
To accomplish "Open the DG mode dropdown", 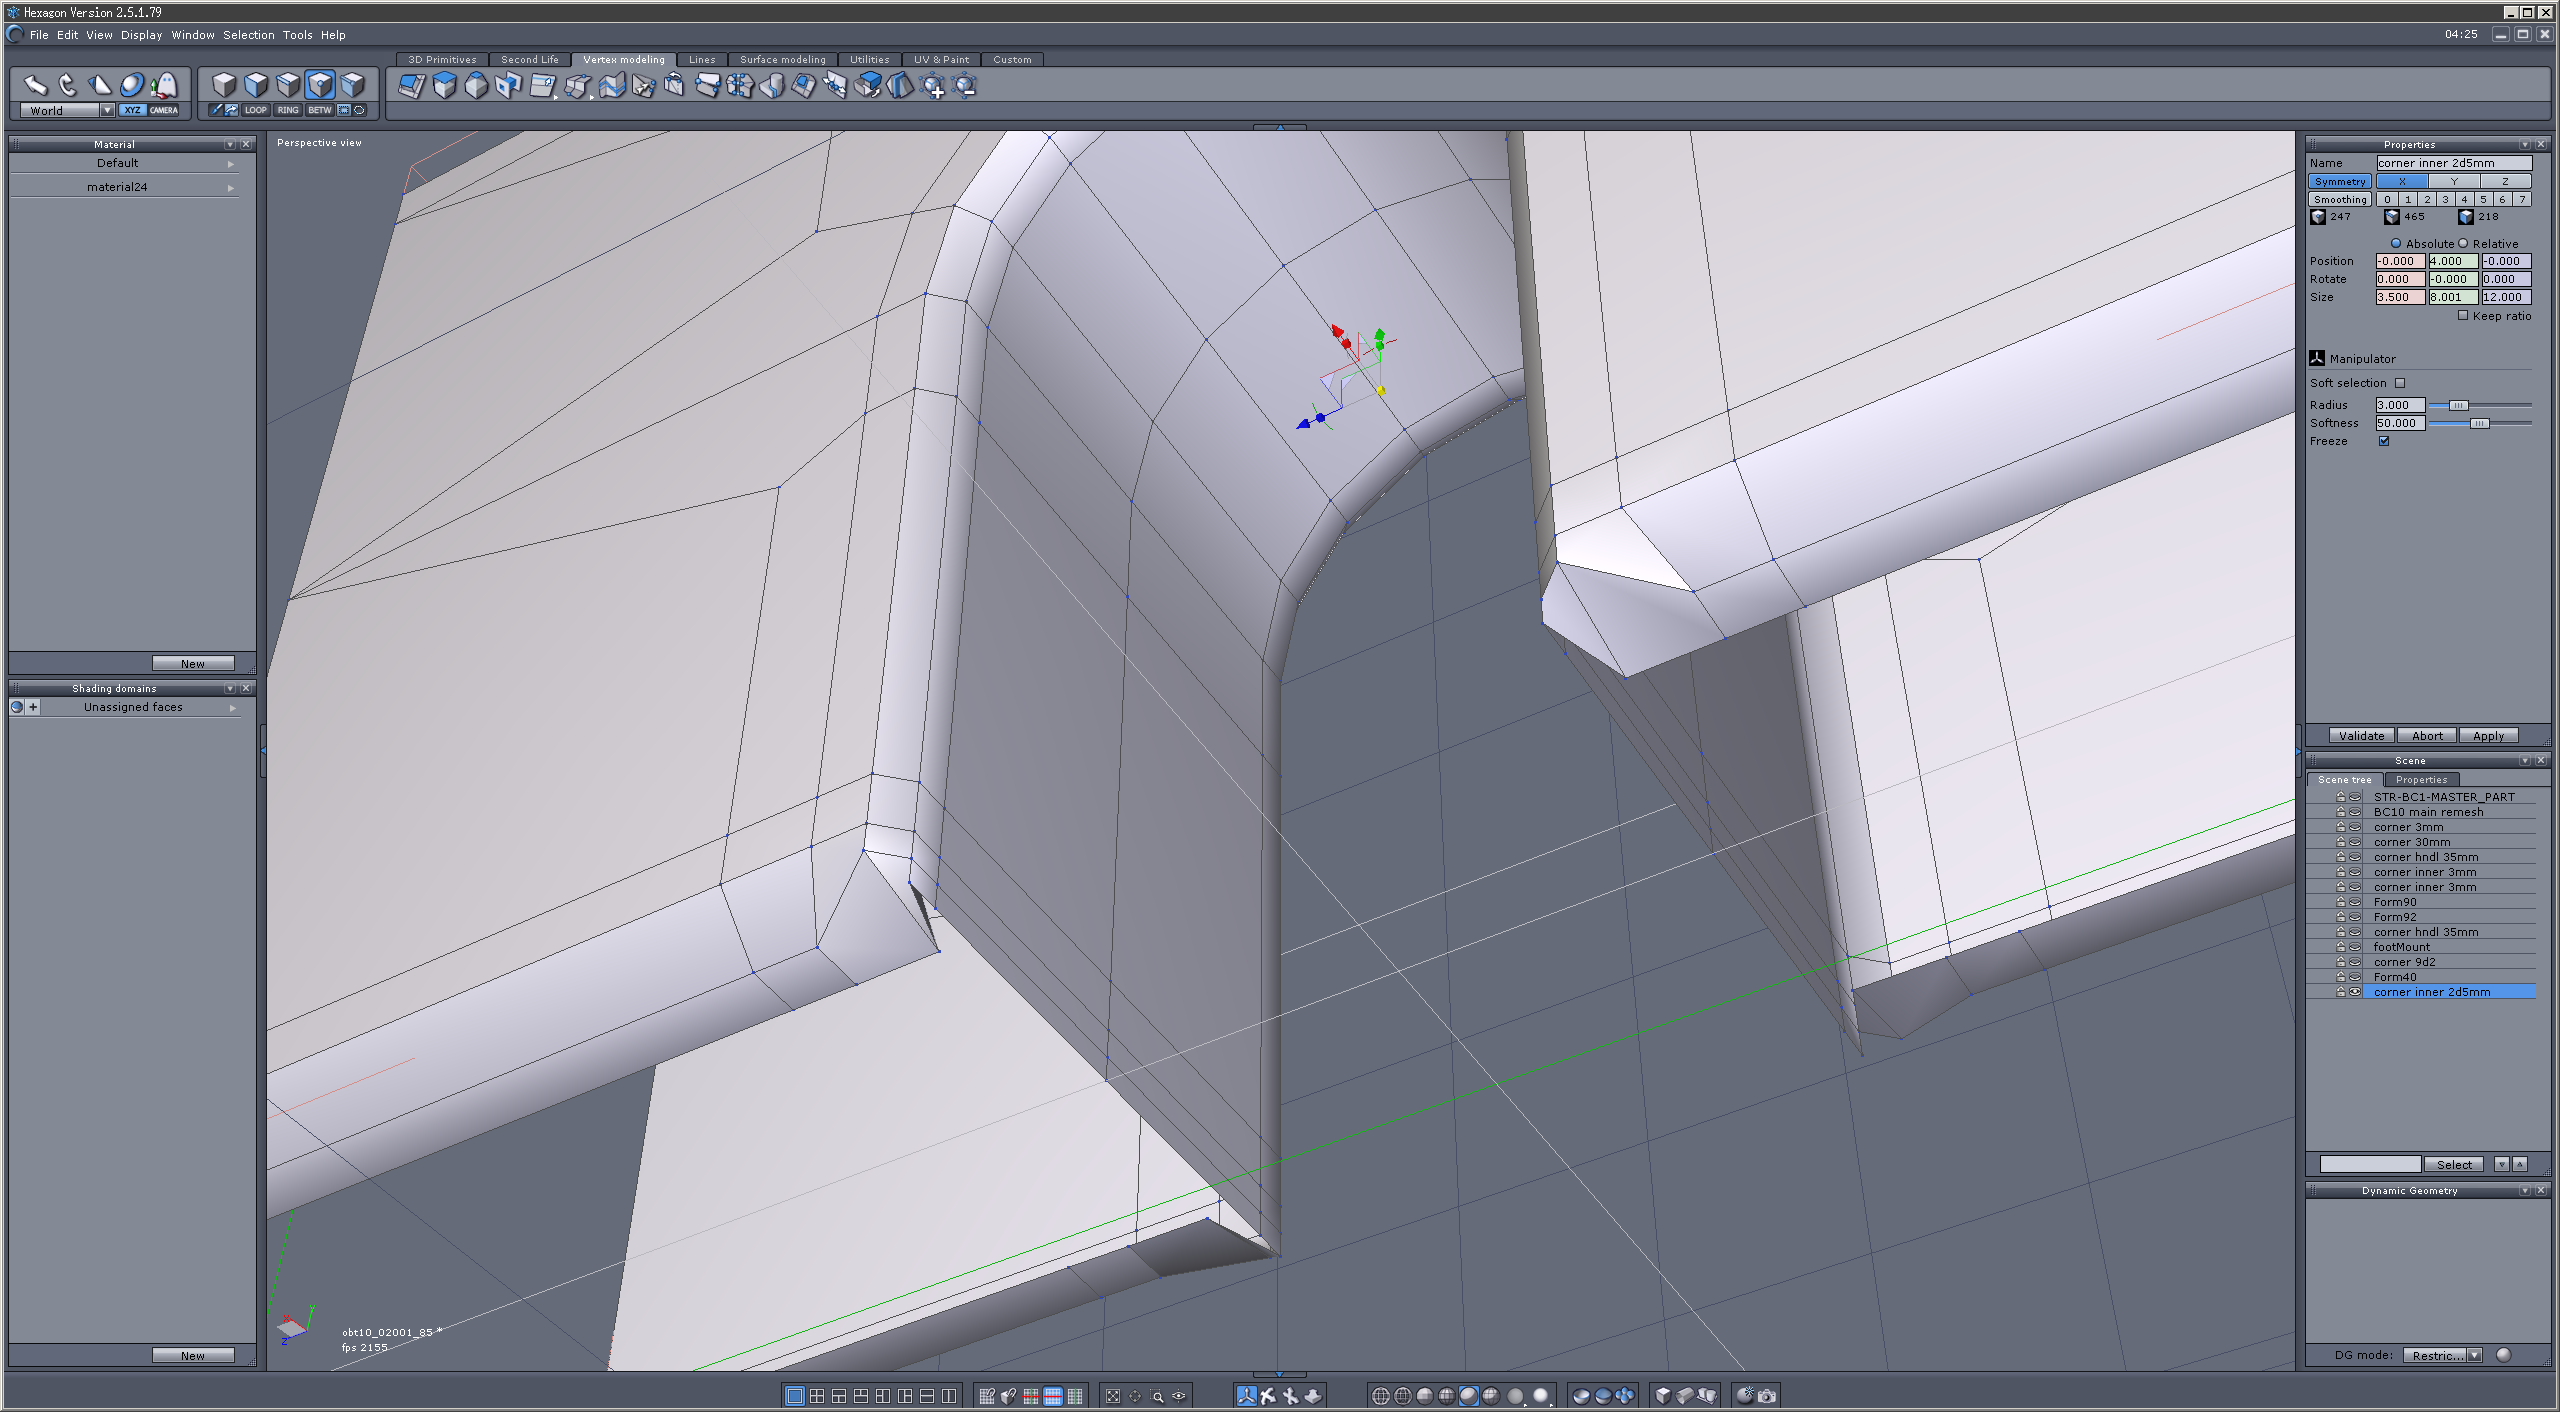I will [x=2475, y=1356].
